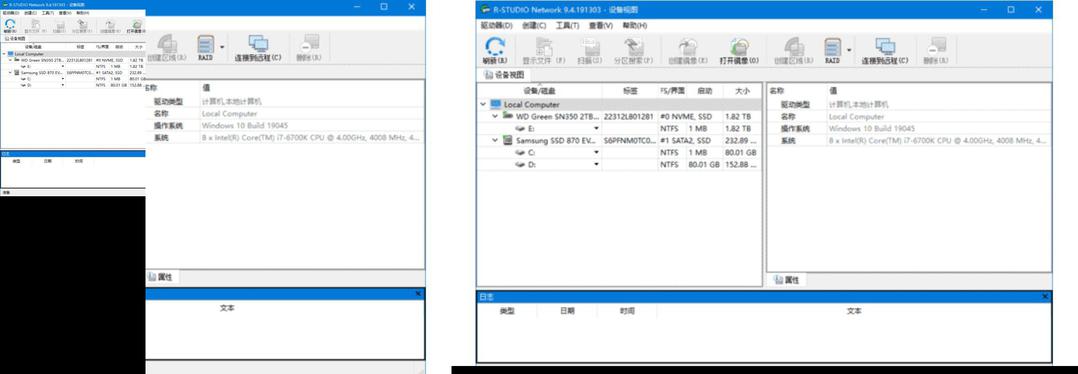Open the E: drive dropdown arrow in the right window
This screenshot has width=1078, height=374.
pos(596,129)
